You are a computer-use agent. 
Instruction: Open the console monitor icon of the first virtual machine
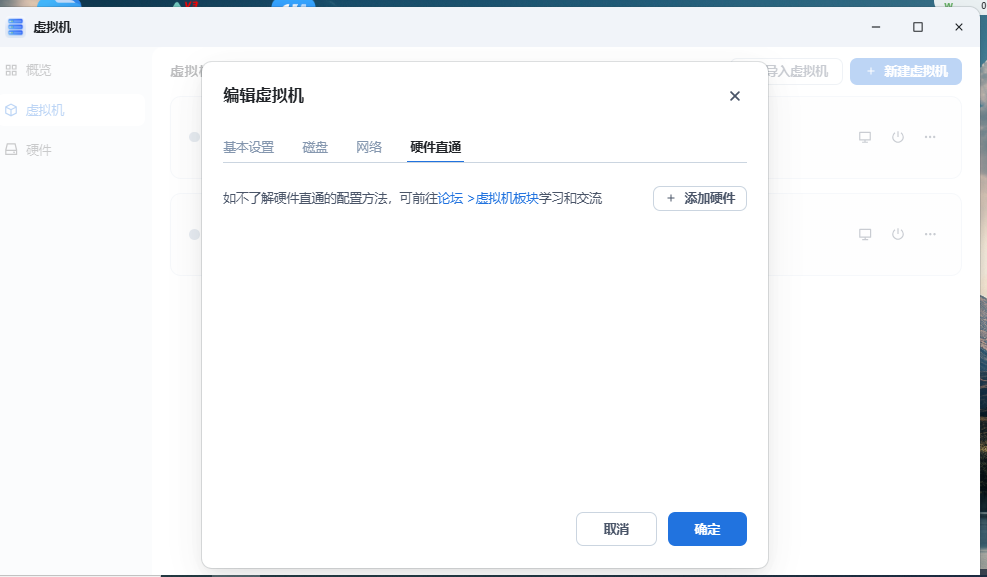tap(865, 137)
